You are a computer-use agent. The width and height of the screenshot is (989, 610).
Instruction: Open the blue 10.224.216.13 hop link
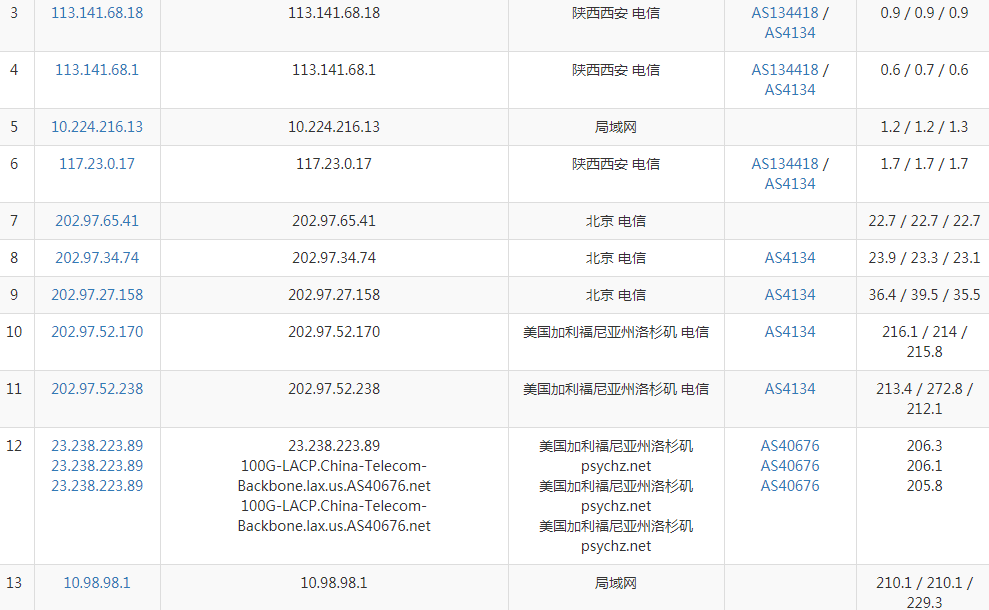(x=97, y=127)
